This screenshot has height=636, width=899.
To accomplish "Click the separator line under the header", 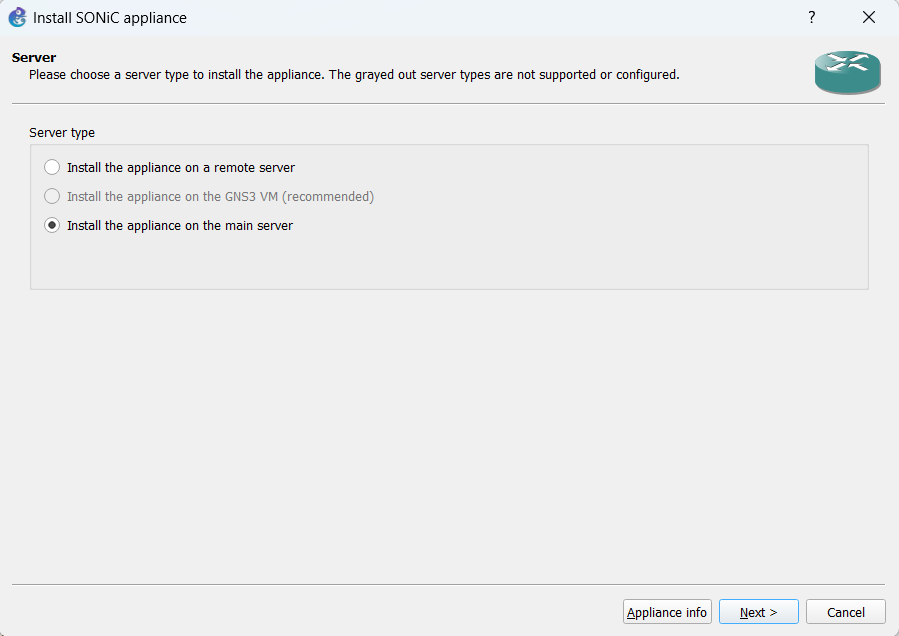I will coord(448,103).
